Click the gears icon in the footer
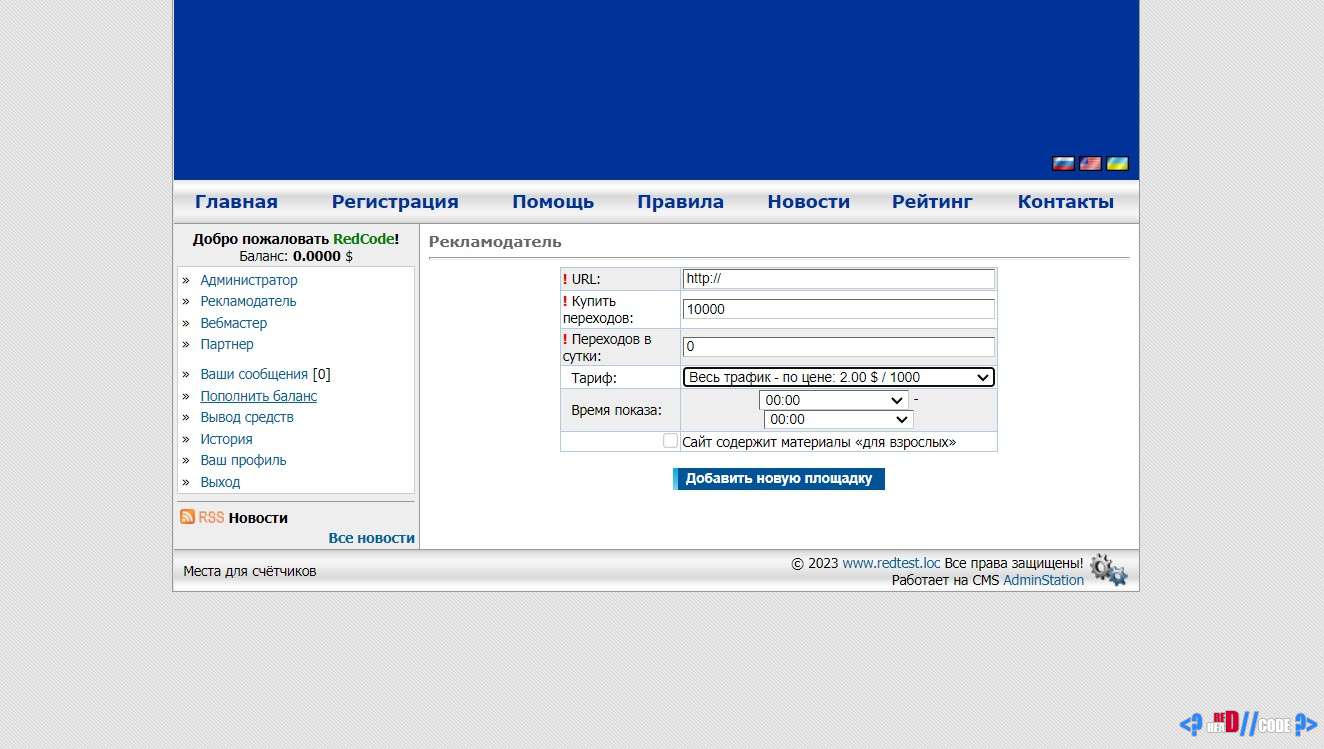Image resolution: width=1324 pixels, height=749 pixels. tap(1108, 570)
